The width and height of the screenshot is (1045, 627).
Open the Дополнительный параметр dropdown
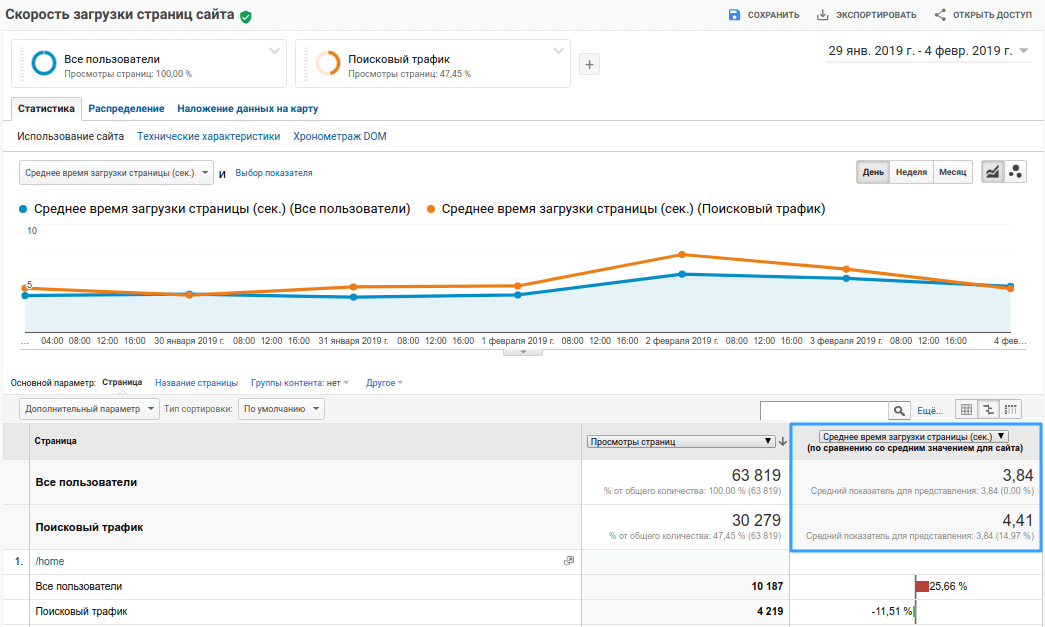pos(89,409)
